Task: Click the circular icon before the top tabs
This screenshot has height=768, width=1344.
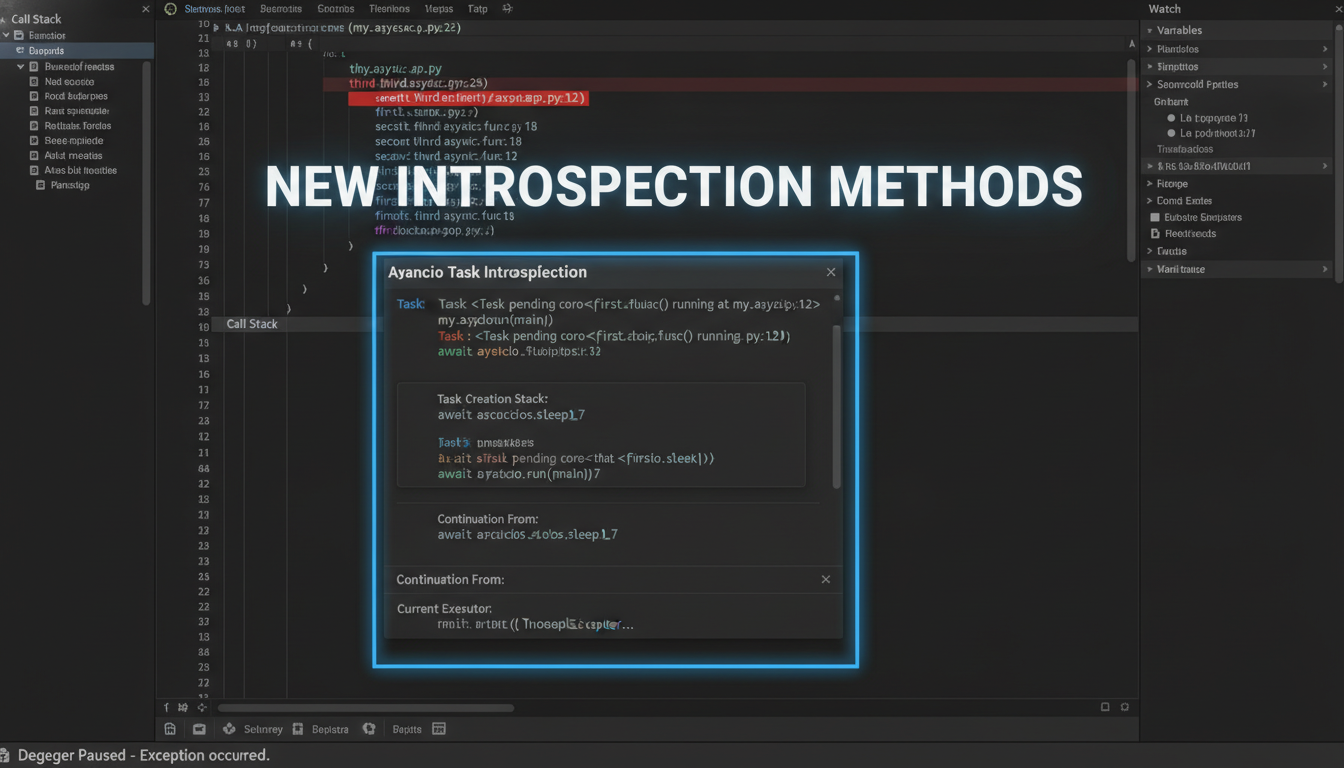Action: pos(170,9)
